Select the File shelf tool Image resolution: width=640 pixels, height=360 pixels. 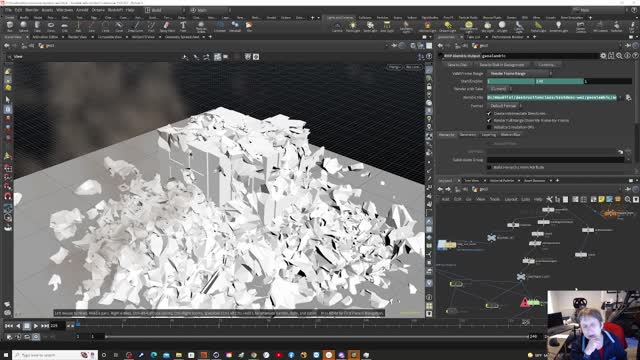(249, 27)
